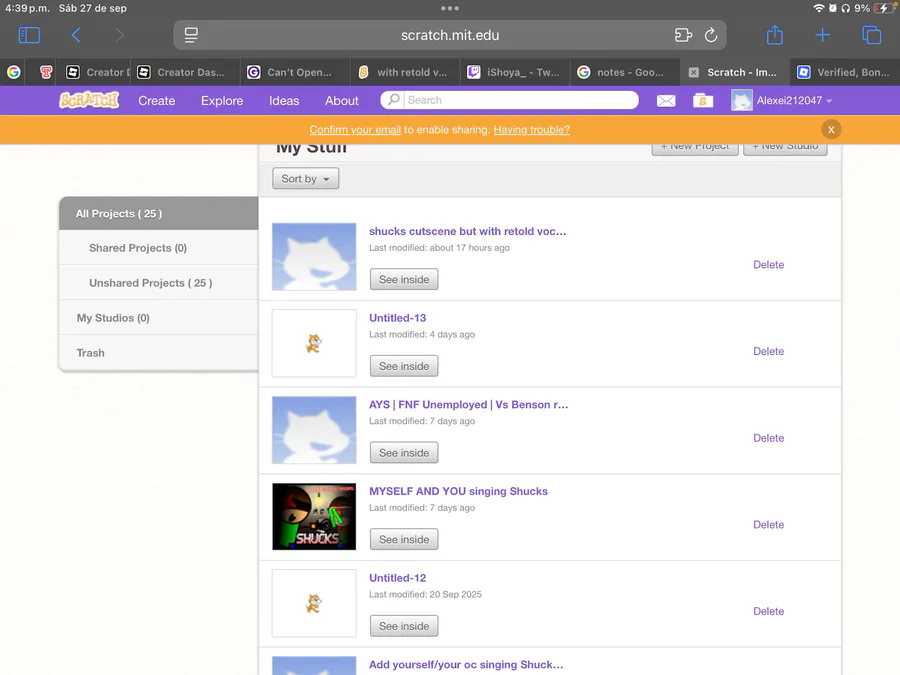This screenshot has height=675, width=900.
Task: Open the Explore menu item
Action: click(222, 100)
